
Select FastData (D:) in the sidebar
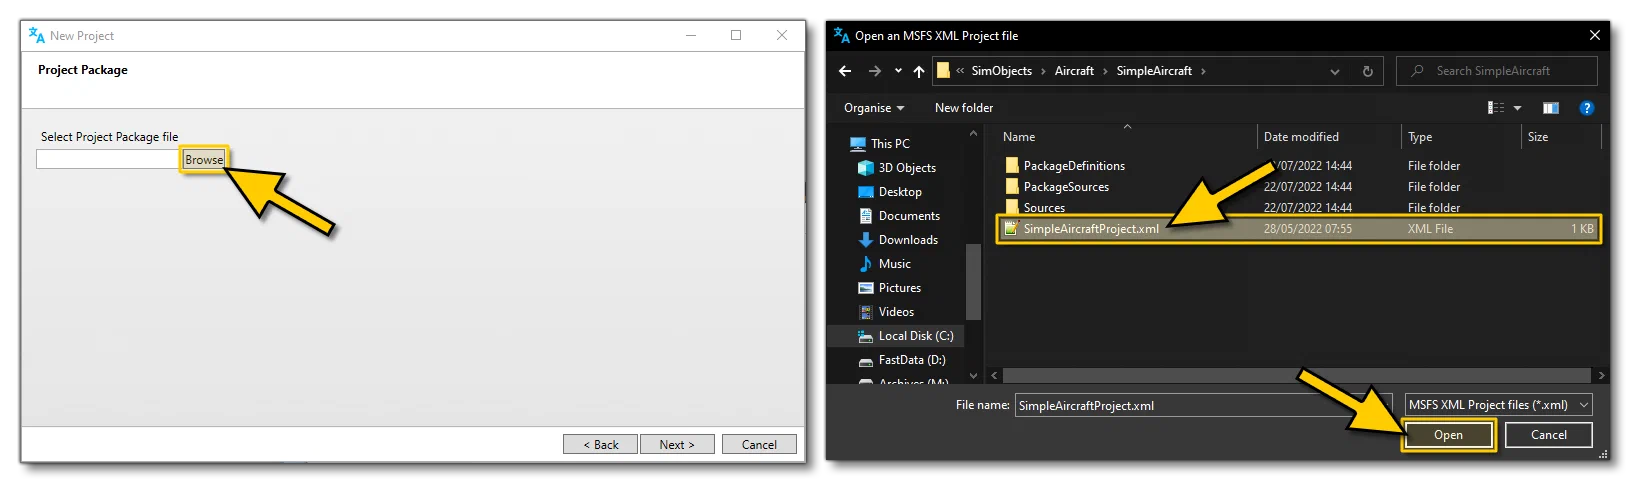tap(902, 360)
